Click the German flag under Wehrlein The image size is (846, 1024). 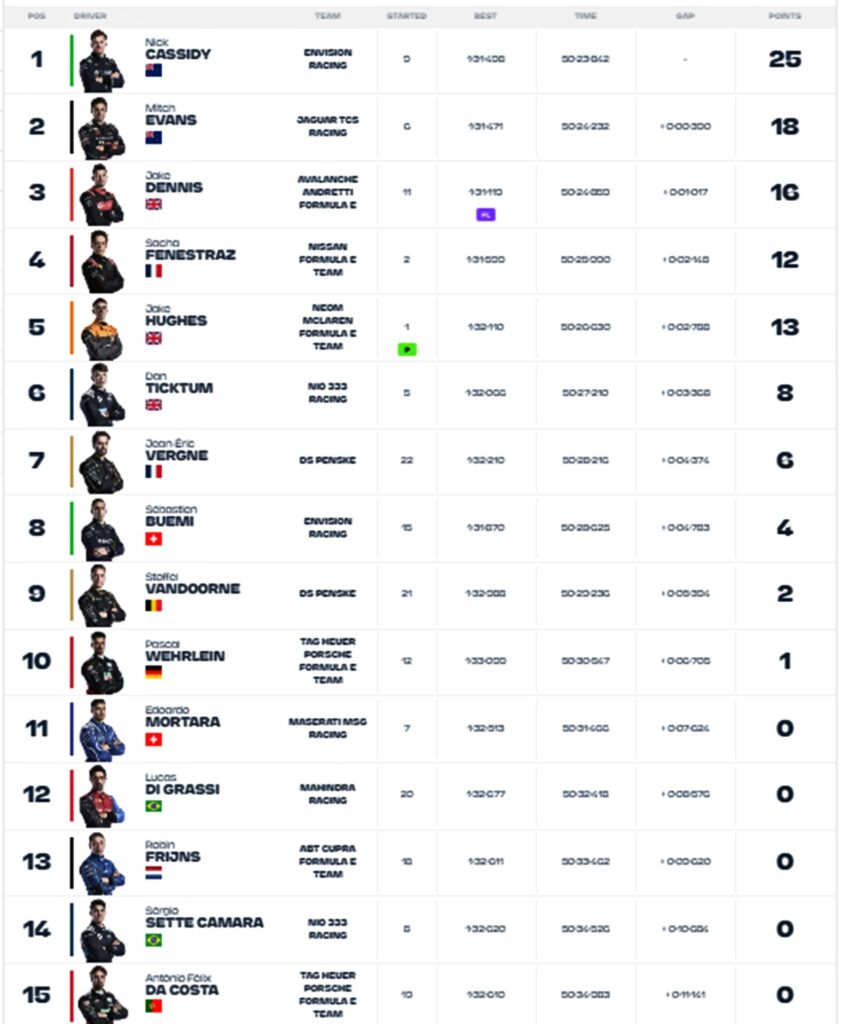154,672
